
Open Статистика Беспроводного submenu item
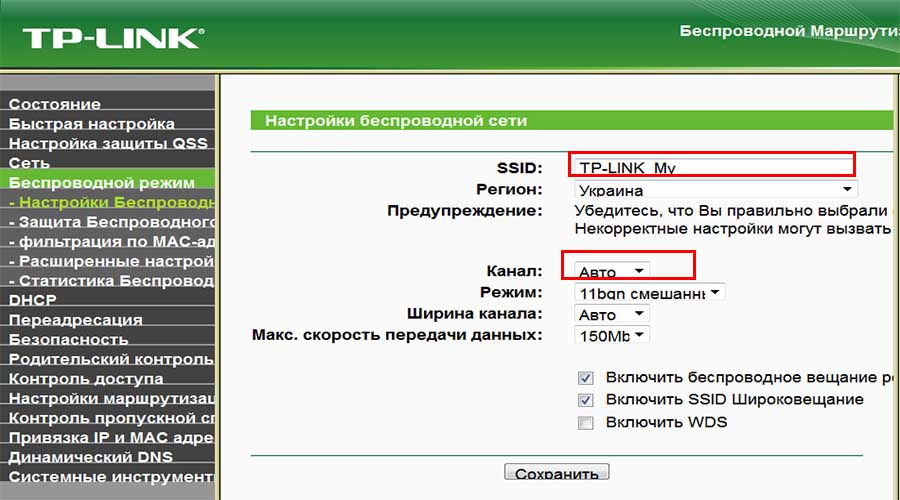(x=112, y=280)
